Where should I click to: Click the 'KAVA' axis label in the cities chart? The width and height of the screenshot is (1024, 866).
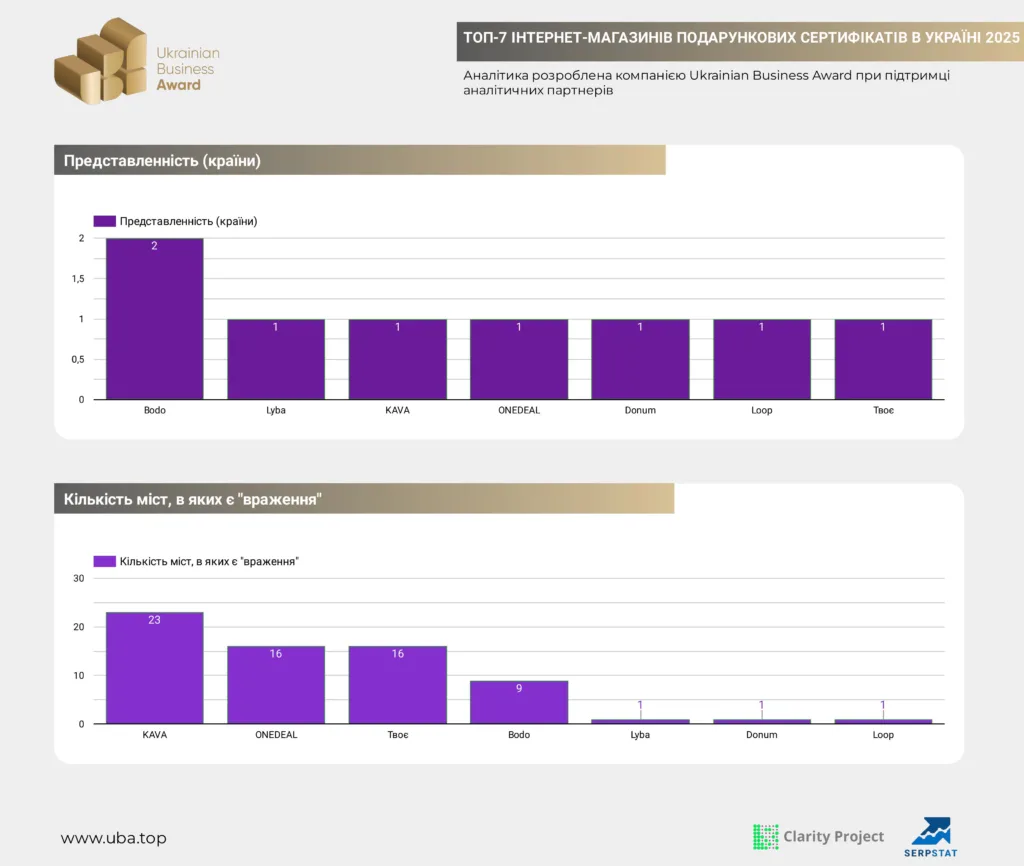(x=155, y=735)
